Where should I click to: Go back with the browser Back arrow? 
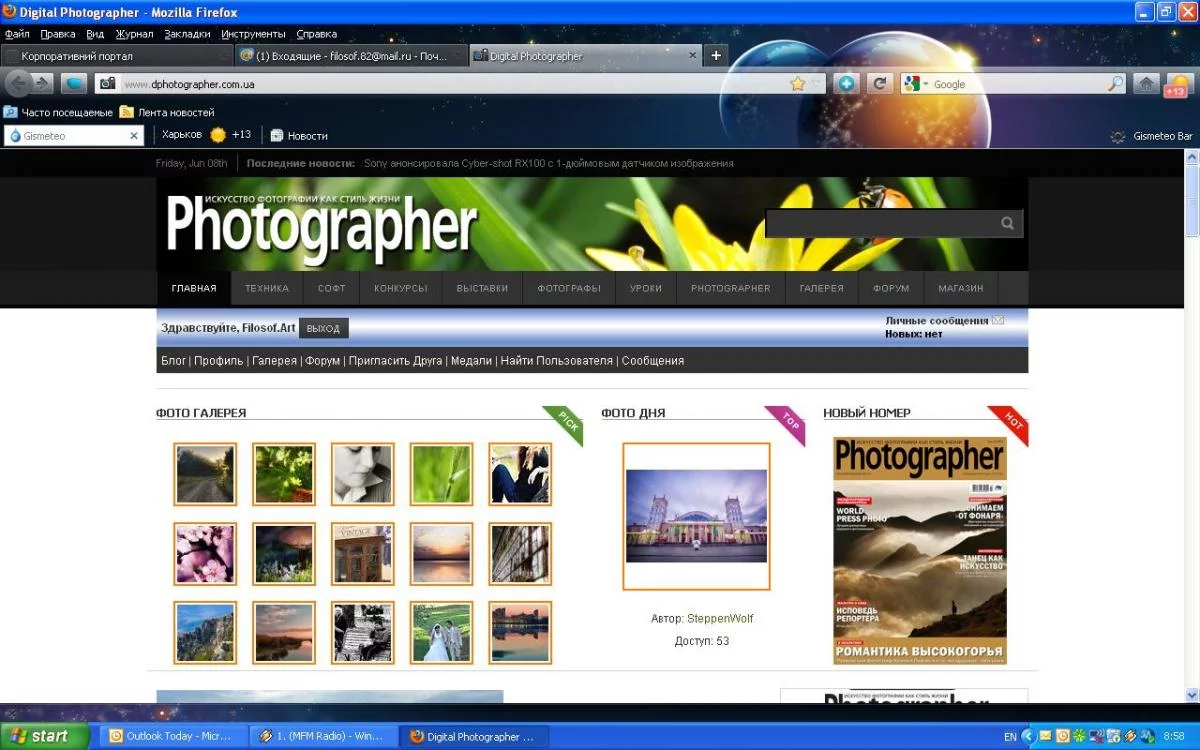17,83
